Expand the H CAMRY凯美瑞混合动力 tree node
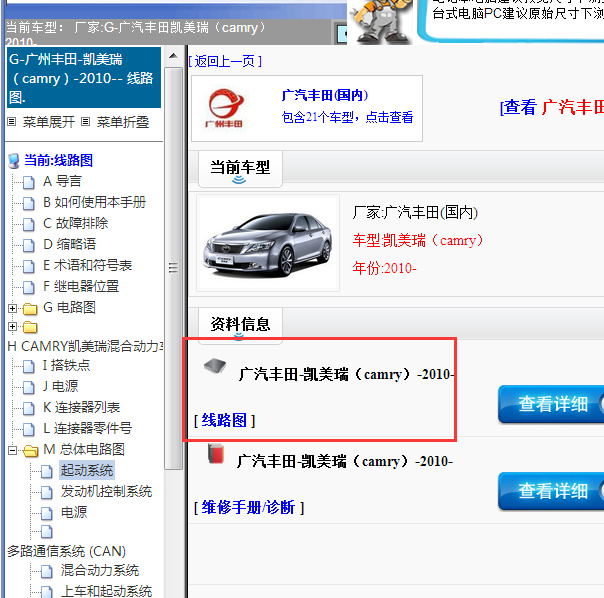 [x=12, y=327]
